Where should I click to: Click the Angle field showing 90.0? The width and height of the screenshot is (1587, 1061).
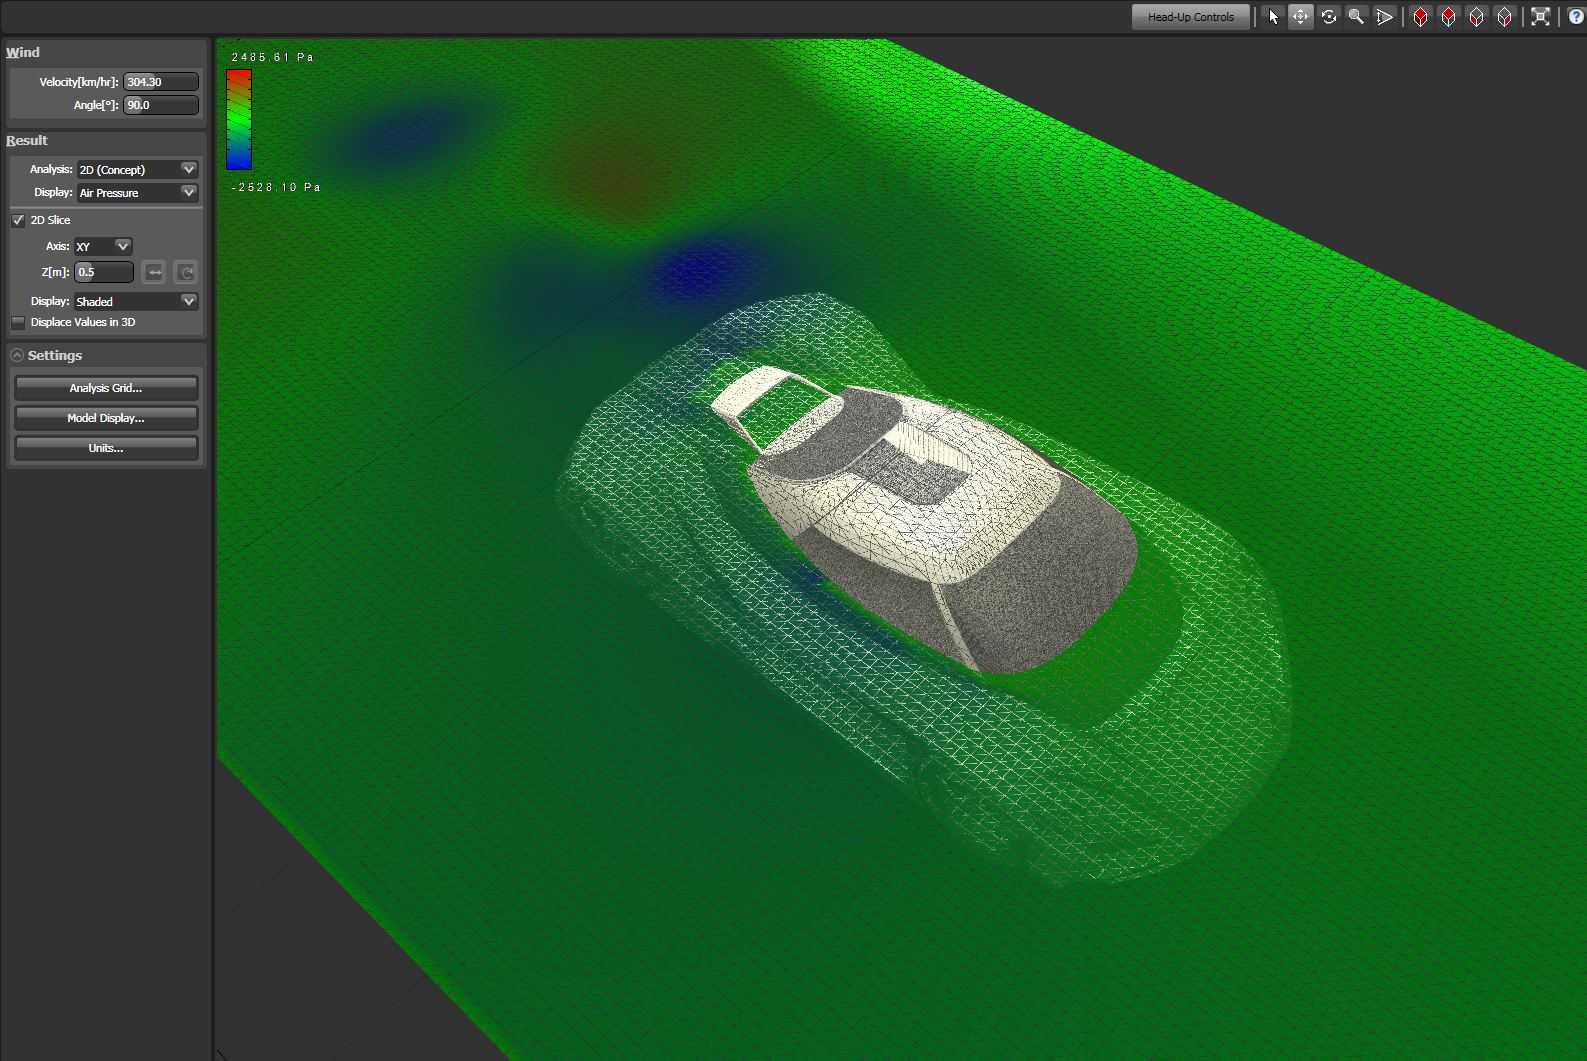(161, 105)
